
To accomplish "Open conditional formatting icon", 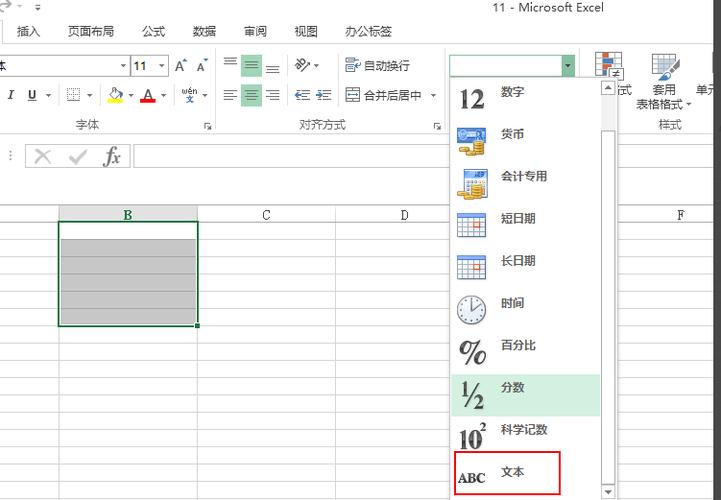I will [x=608, y=64].
